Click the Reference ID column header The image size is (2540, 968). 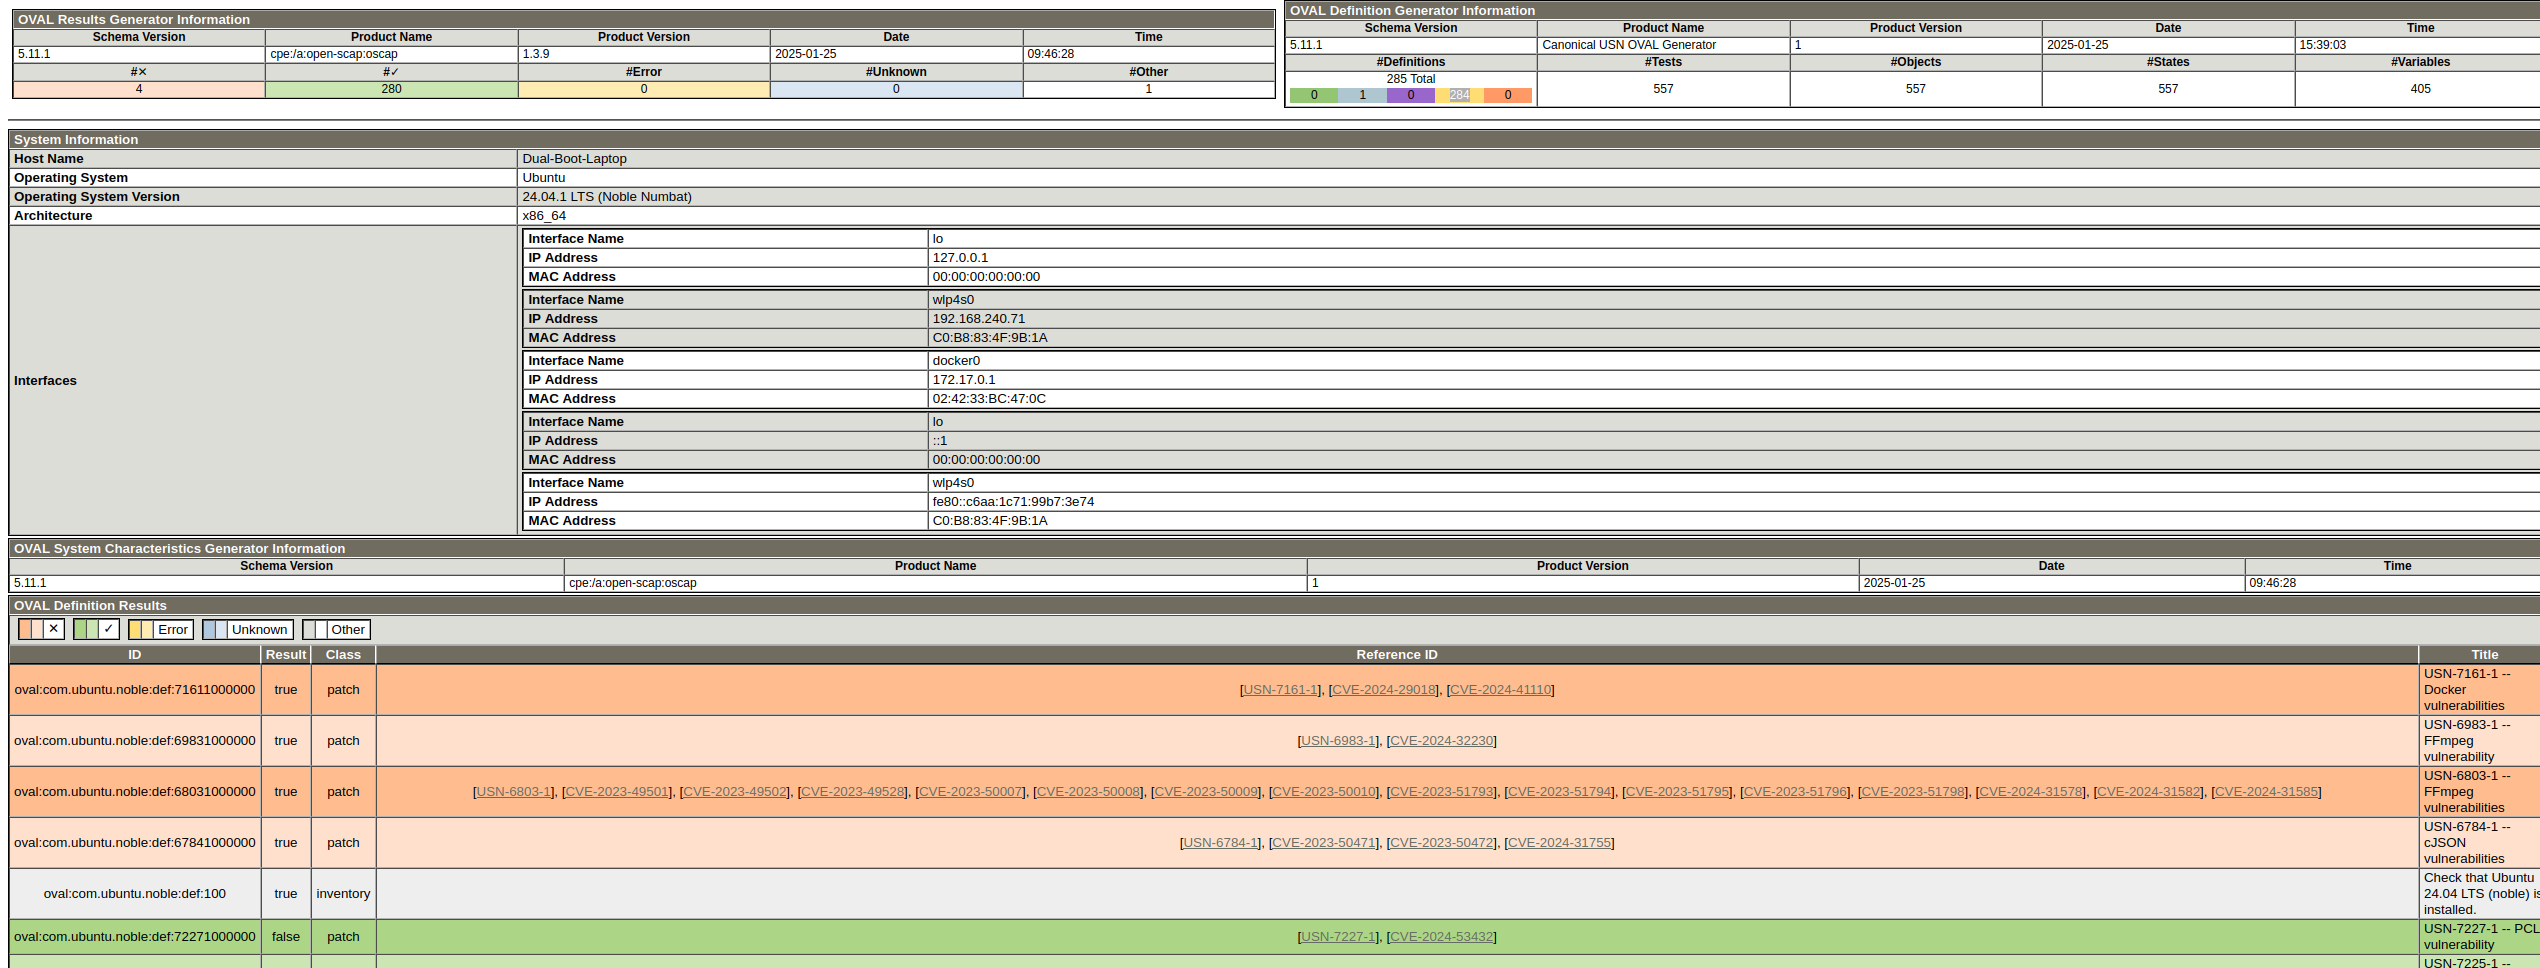point(1396,655)
